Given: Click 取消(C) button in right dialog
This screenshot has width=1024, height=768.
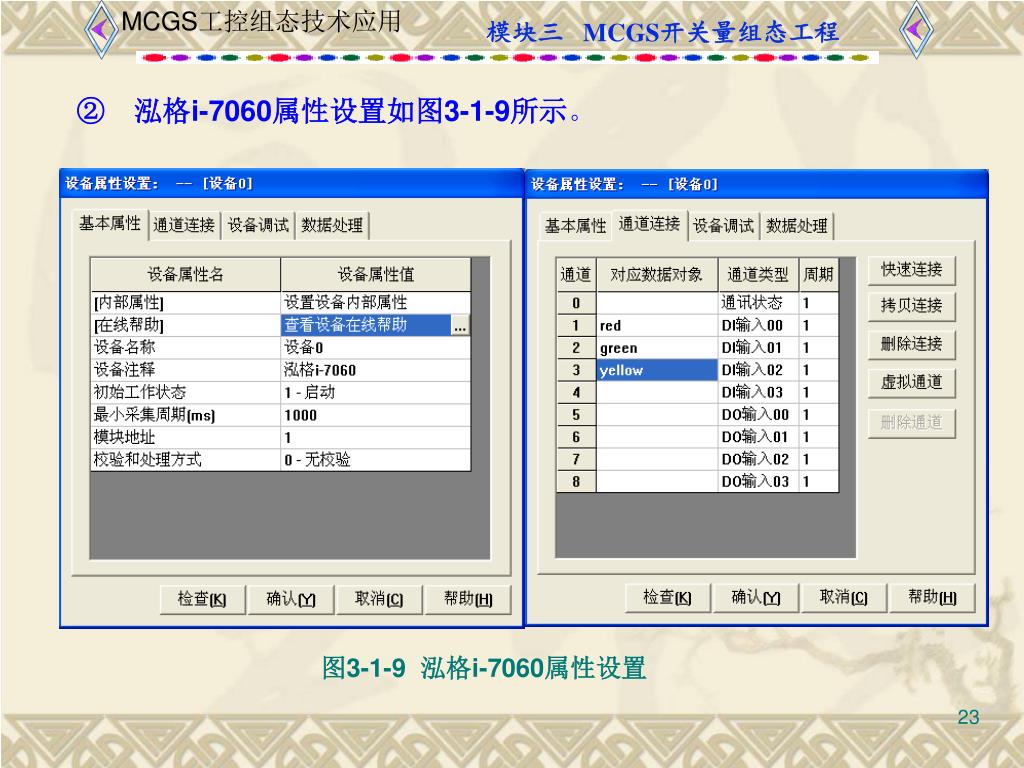Looking at the screenshot, I should pyautogui.click(x=844, y=597).
